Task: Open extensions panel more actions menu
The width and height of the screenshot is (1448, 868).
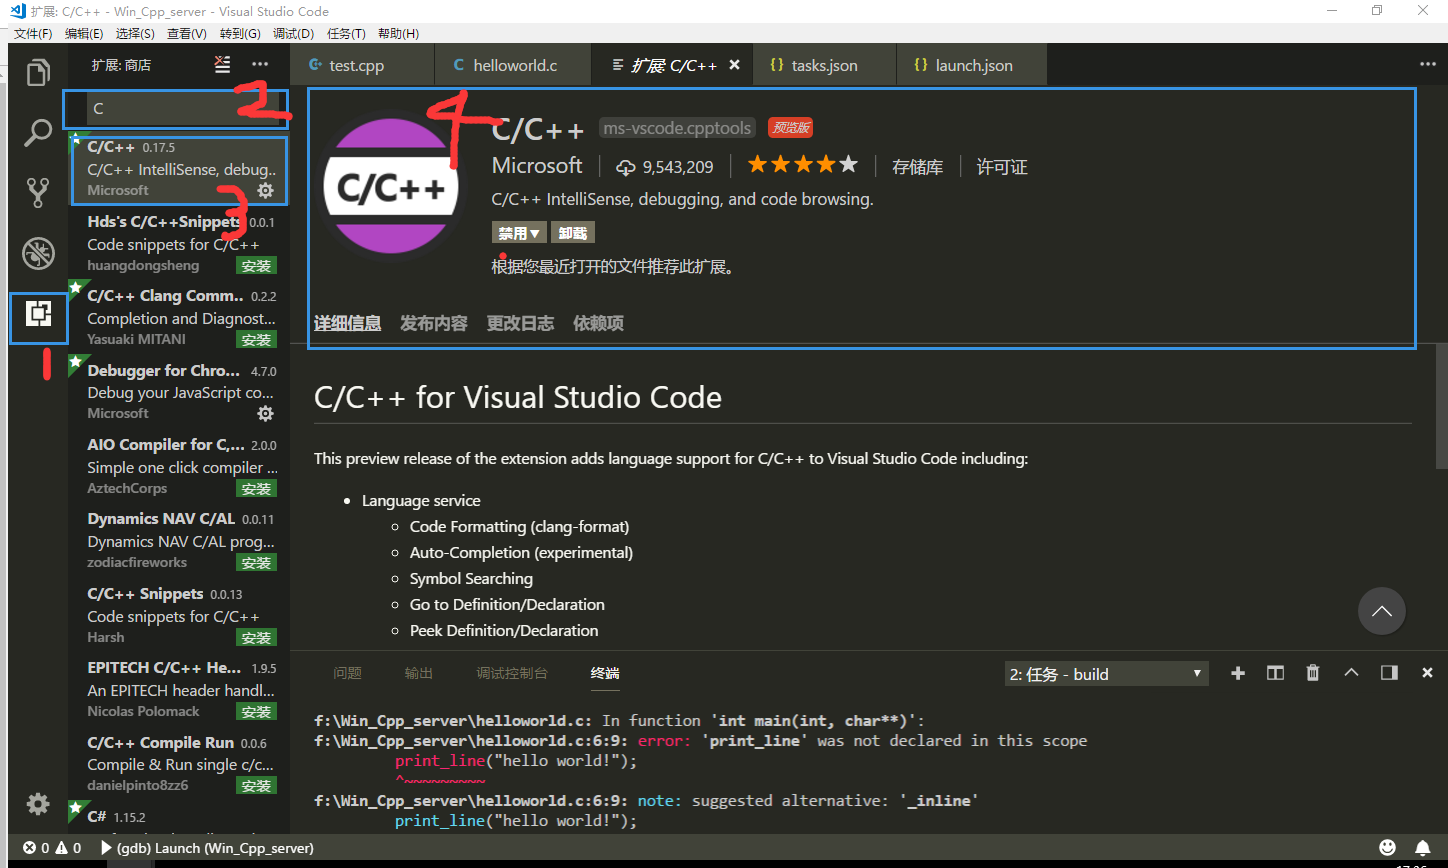Action: [260, 65]
